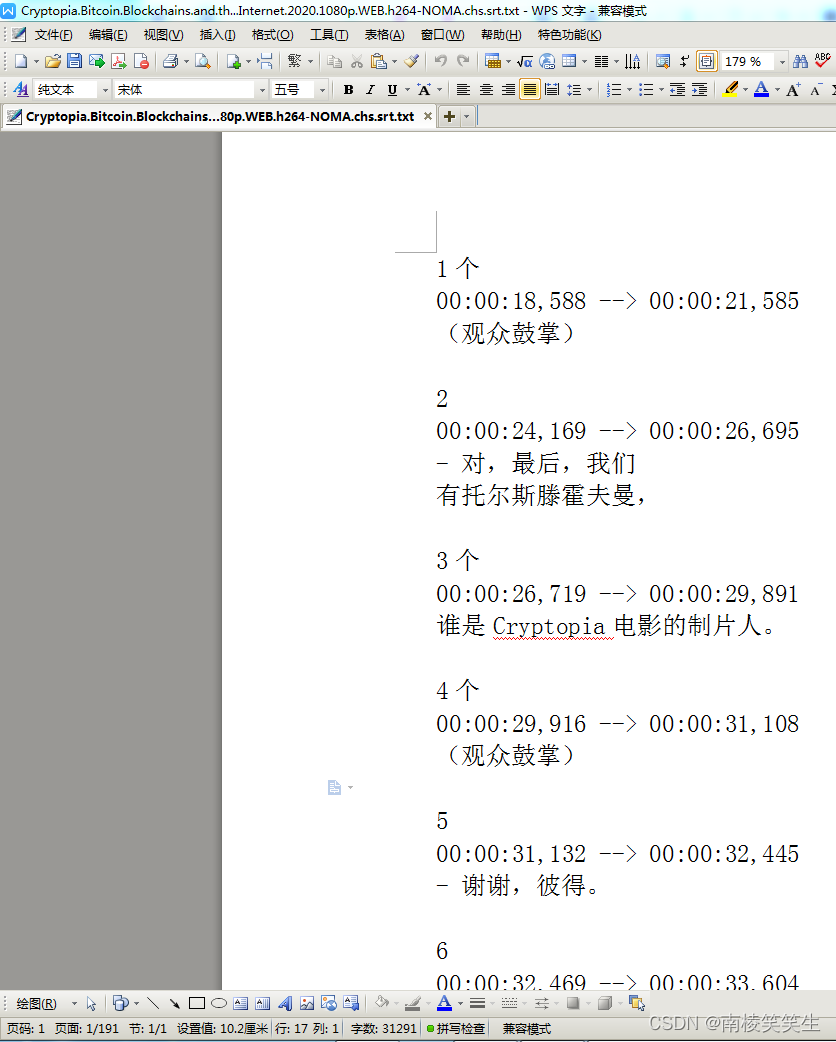Select objects with the arrow pointer tool
Screen dimensions: 836x1042
(91, 1003)
